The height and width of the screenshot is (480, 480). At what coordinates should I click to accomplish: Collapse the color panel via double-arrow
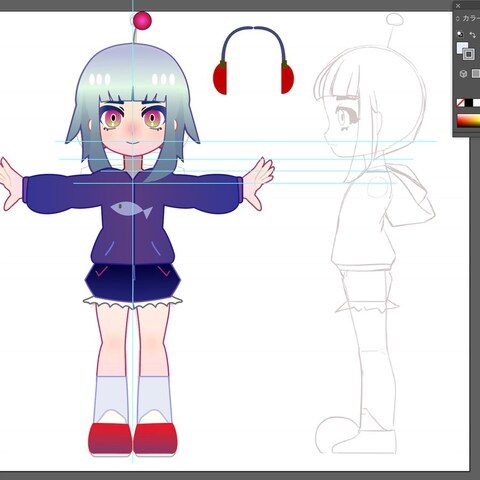tap(458, 19)
